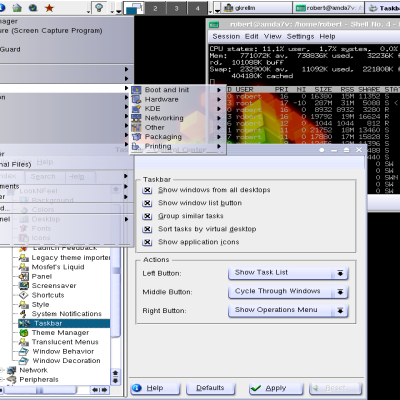The width and height of the screenshot is (400, 400).
Task: Open the Left Button action dropdown
Action: point(288,273)
